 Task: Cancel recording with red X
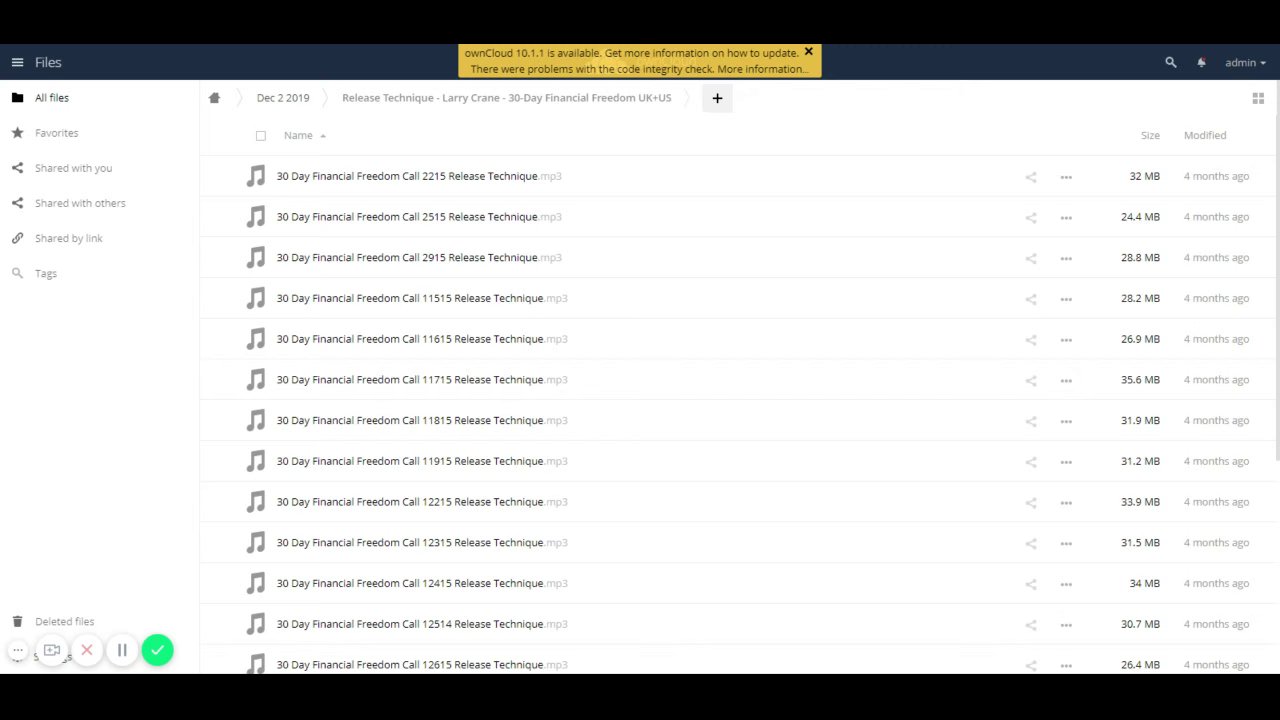(87, 650)
